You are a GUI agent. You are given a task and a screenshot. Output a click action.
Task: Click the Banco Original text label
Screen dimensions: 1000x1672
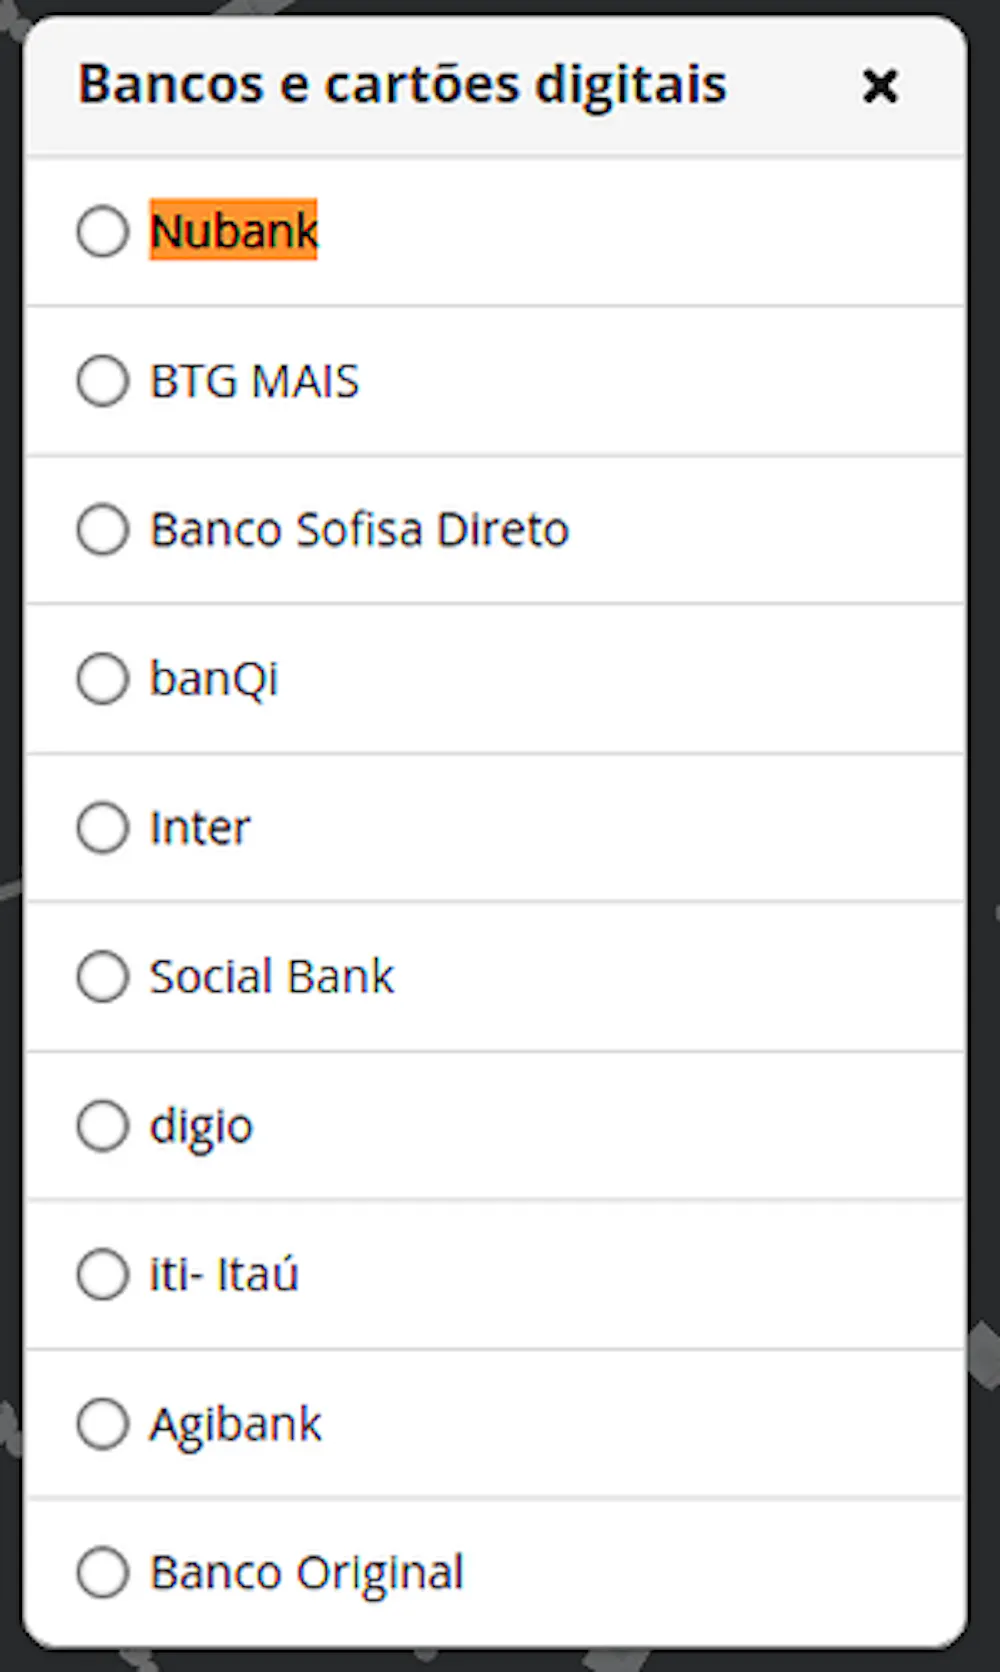tap(307, 1573)
